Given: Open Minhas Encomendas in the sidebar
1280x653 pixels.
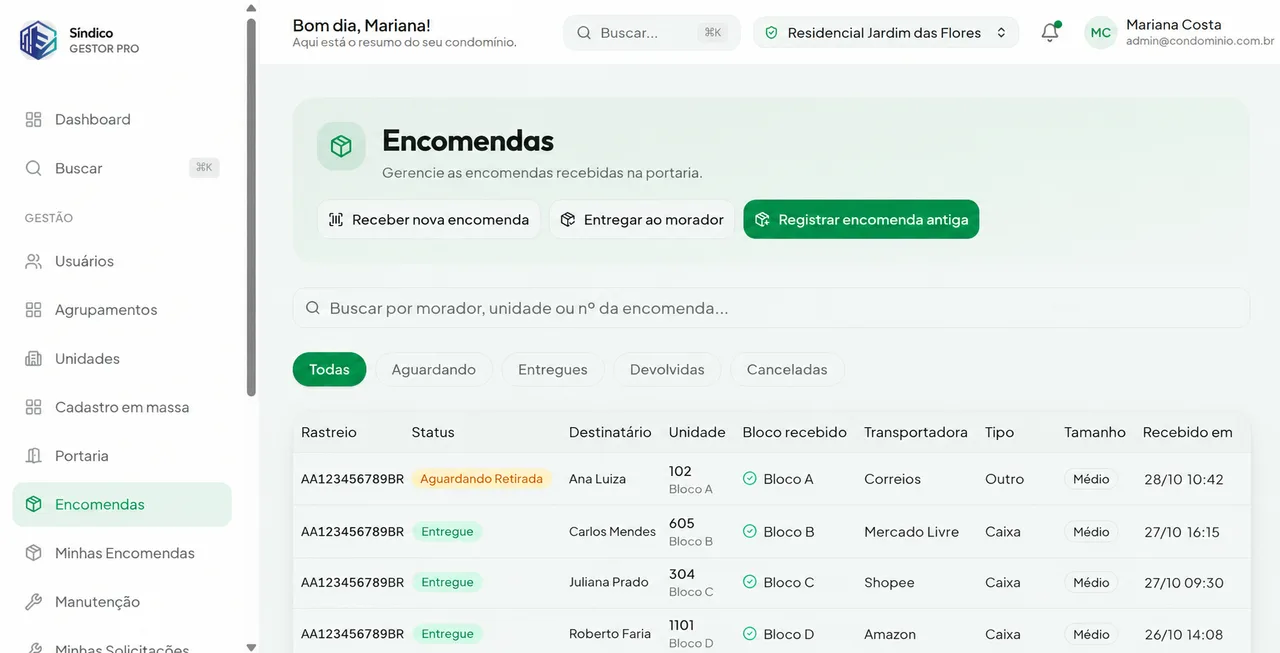Looking at the screenshot, I should point(122,553).
